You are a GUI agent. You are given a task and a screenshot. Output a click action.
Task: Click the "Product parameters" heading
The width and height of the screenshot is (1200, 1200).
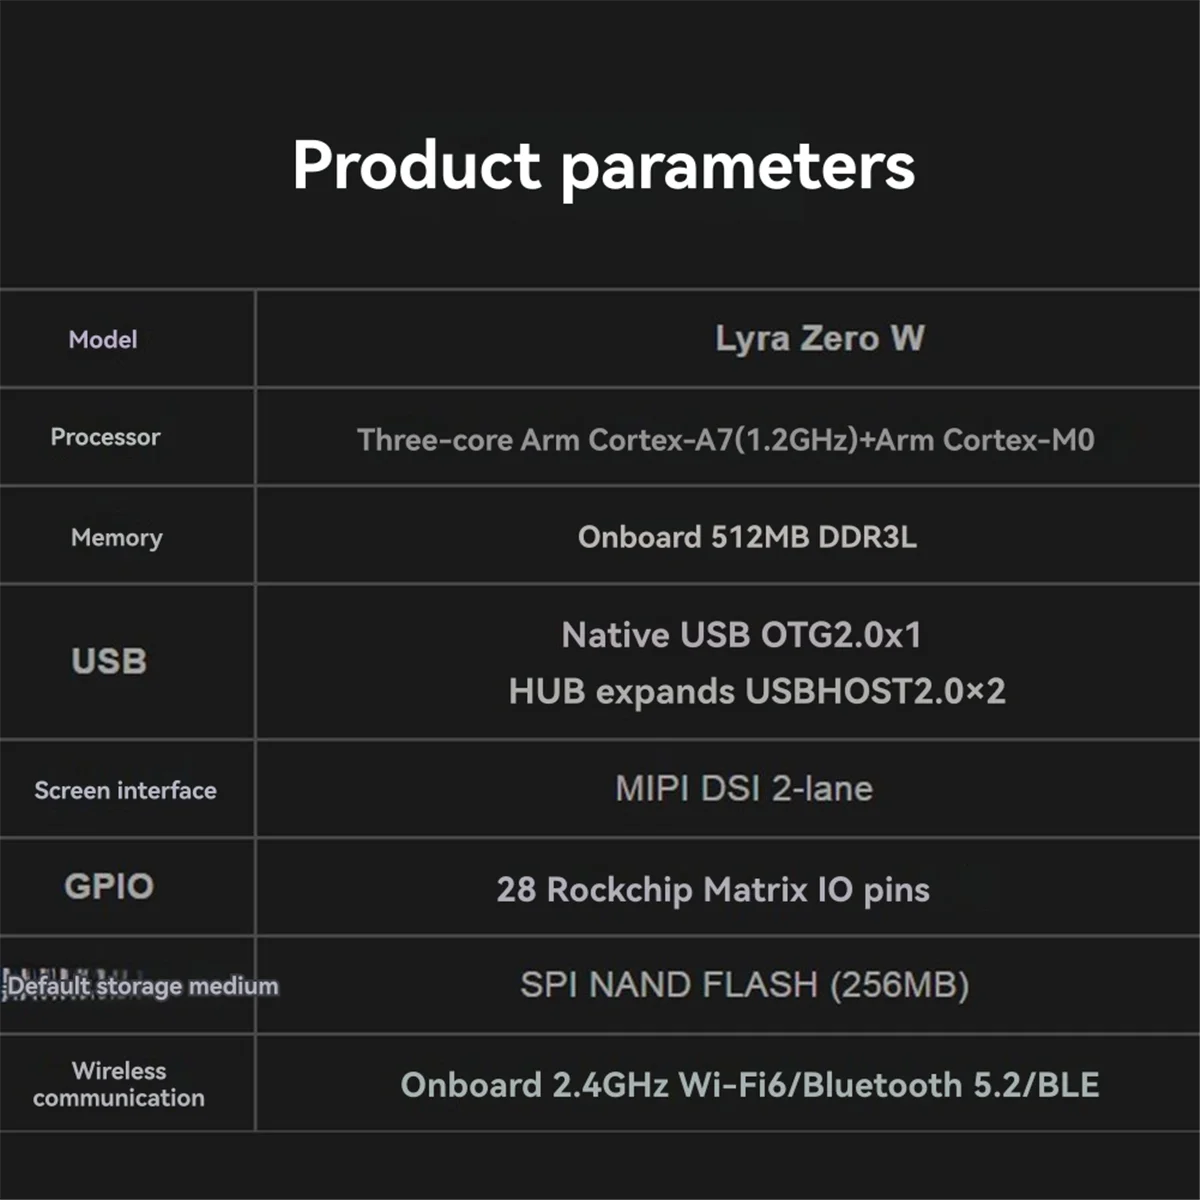pyautogui.click(x=603, y=165)
